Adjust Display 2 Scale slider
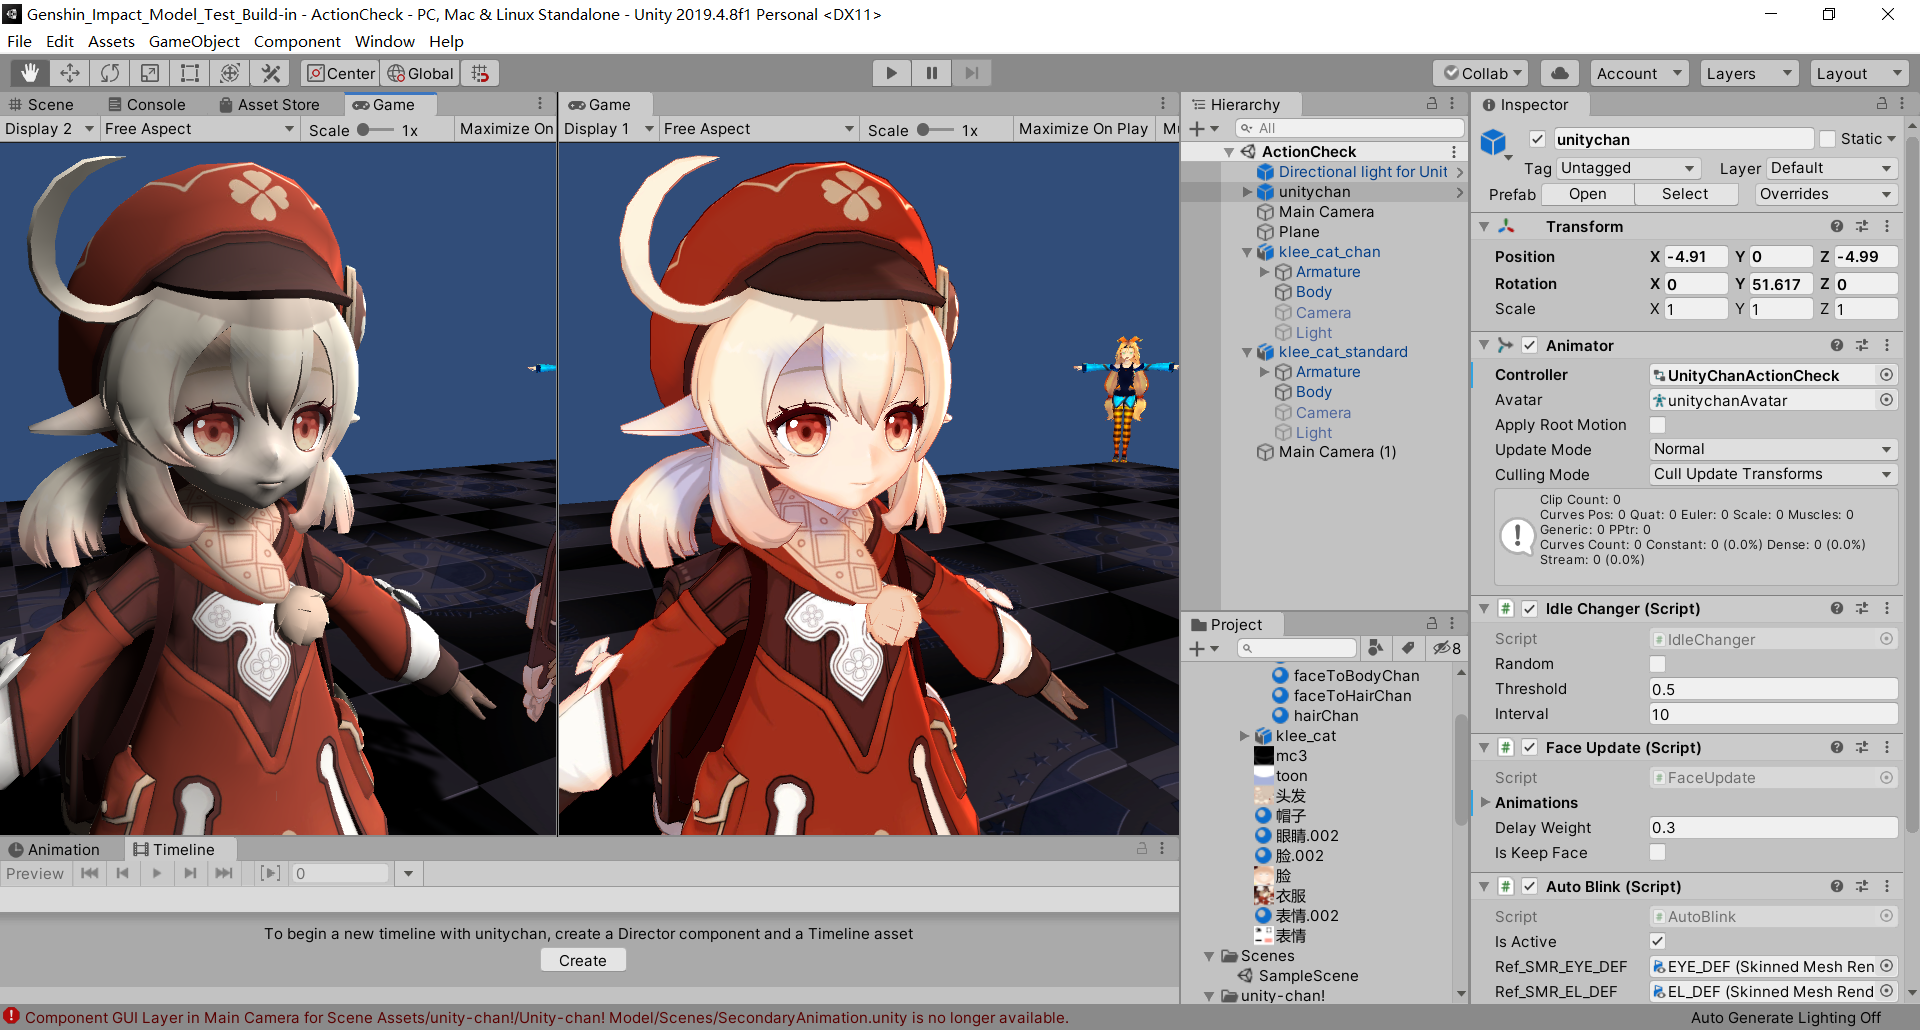Viewport: 1920px width, 1030px height. pyautogui.click(x=375, y=129)
